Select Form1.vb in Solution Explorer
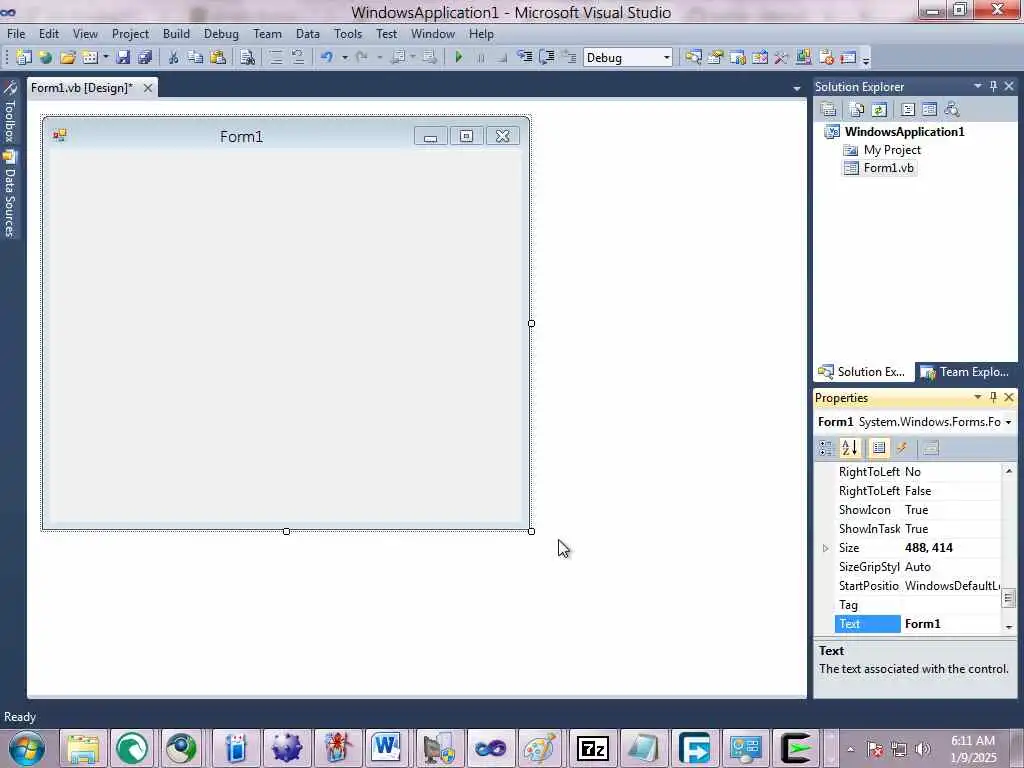 pyautogui.click(x=888, y=168)
